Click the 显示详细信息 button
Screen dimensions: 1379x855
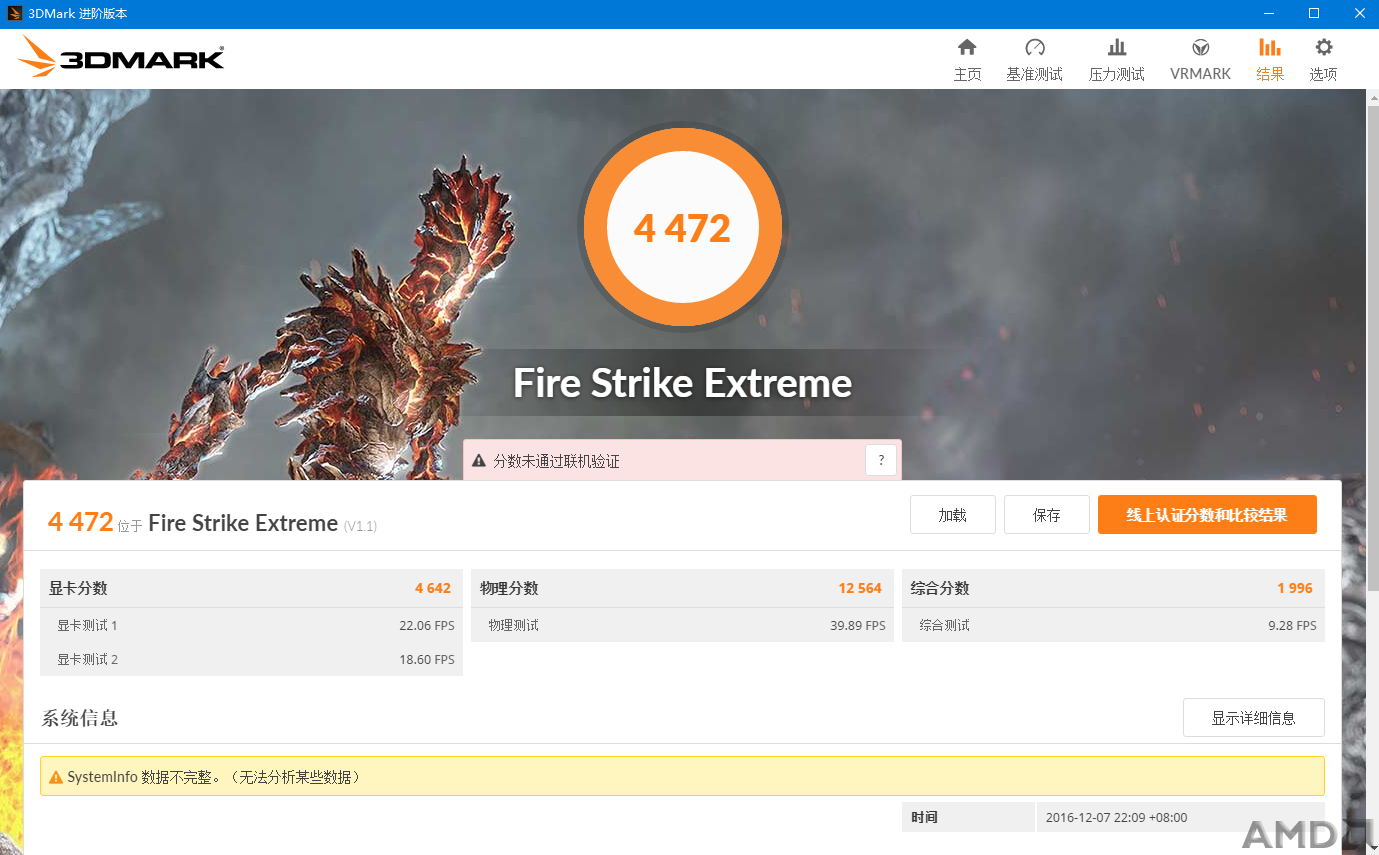coord(1254,718)
